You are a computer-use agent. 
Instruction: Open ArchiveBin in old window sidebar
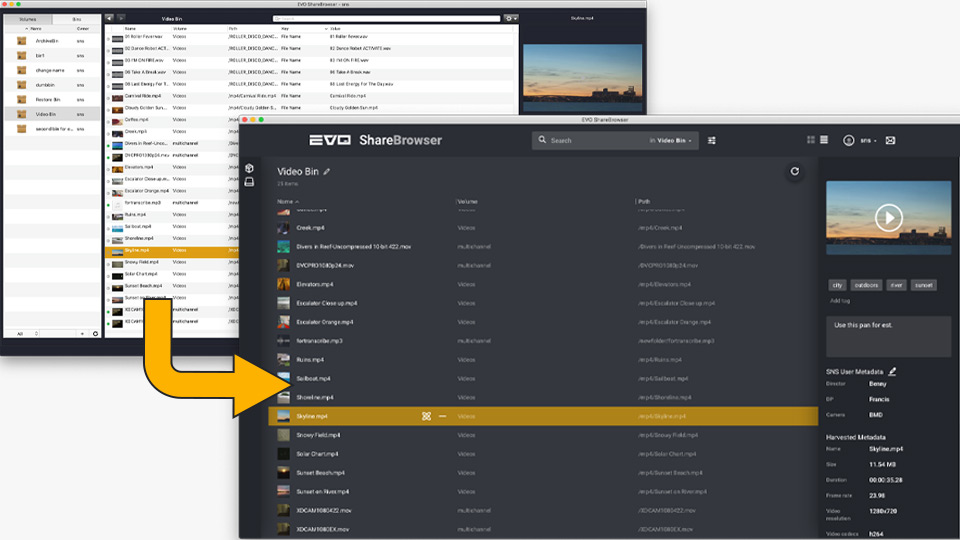[52, 41]
